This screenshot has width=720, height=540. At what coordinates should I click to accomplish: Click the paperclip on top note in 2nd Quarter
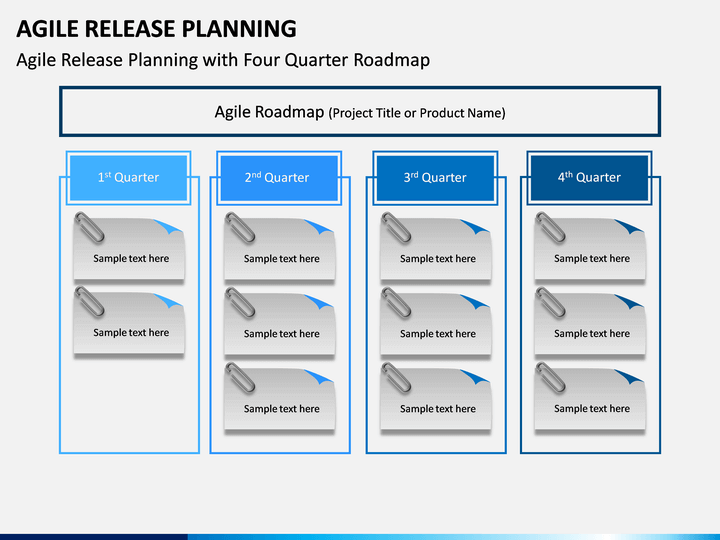240,227
